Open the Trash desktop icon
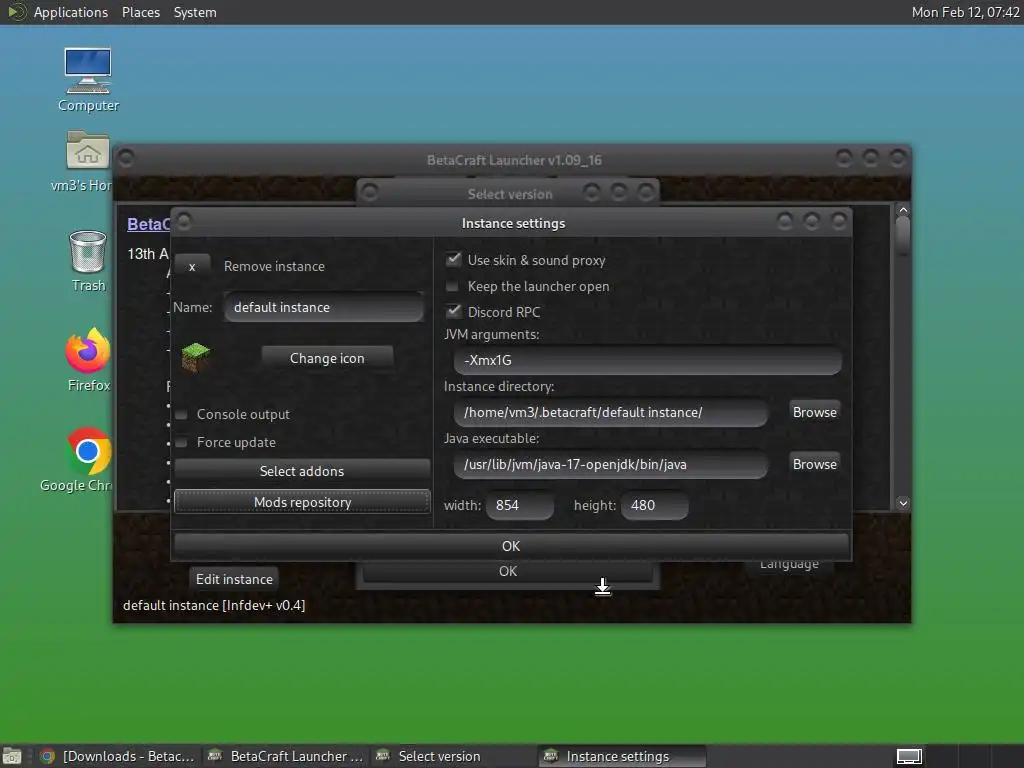 click(88, 261)
